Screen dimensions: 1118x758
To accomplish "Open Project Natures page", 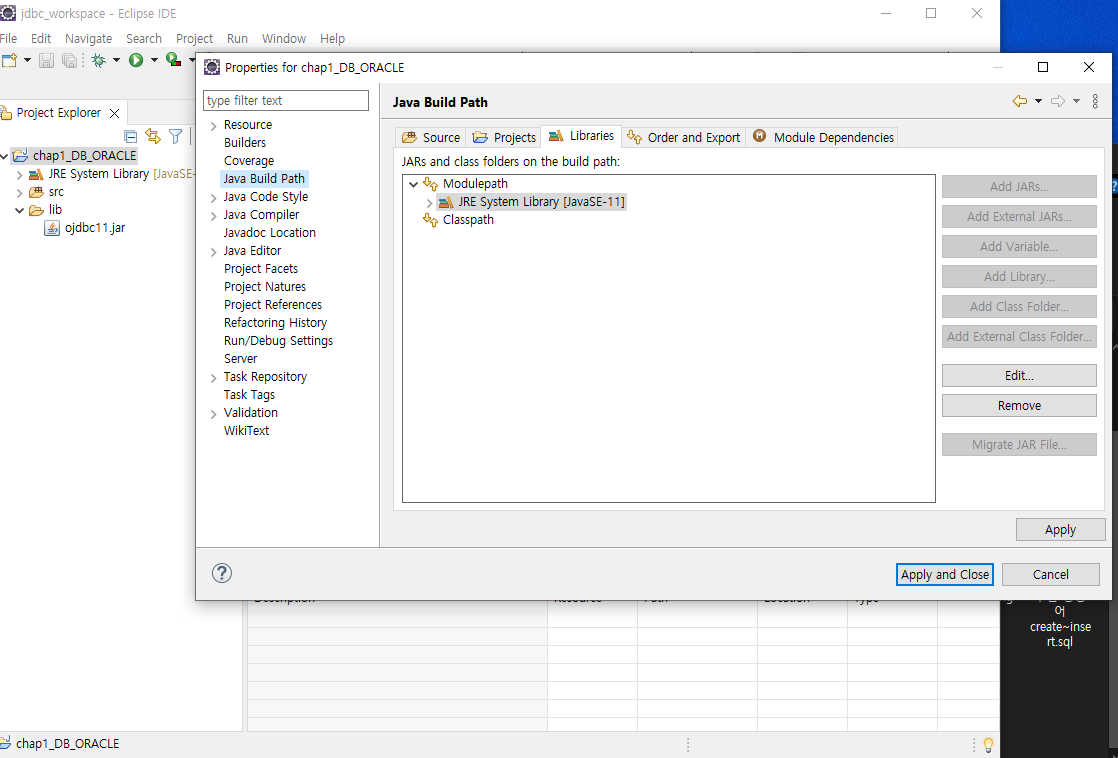I will coord(265,287).
